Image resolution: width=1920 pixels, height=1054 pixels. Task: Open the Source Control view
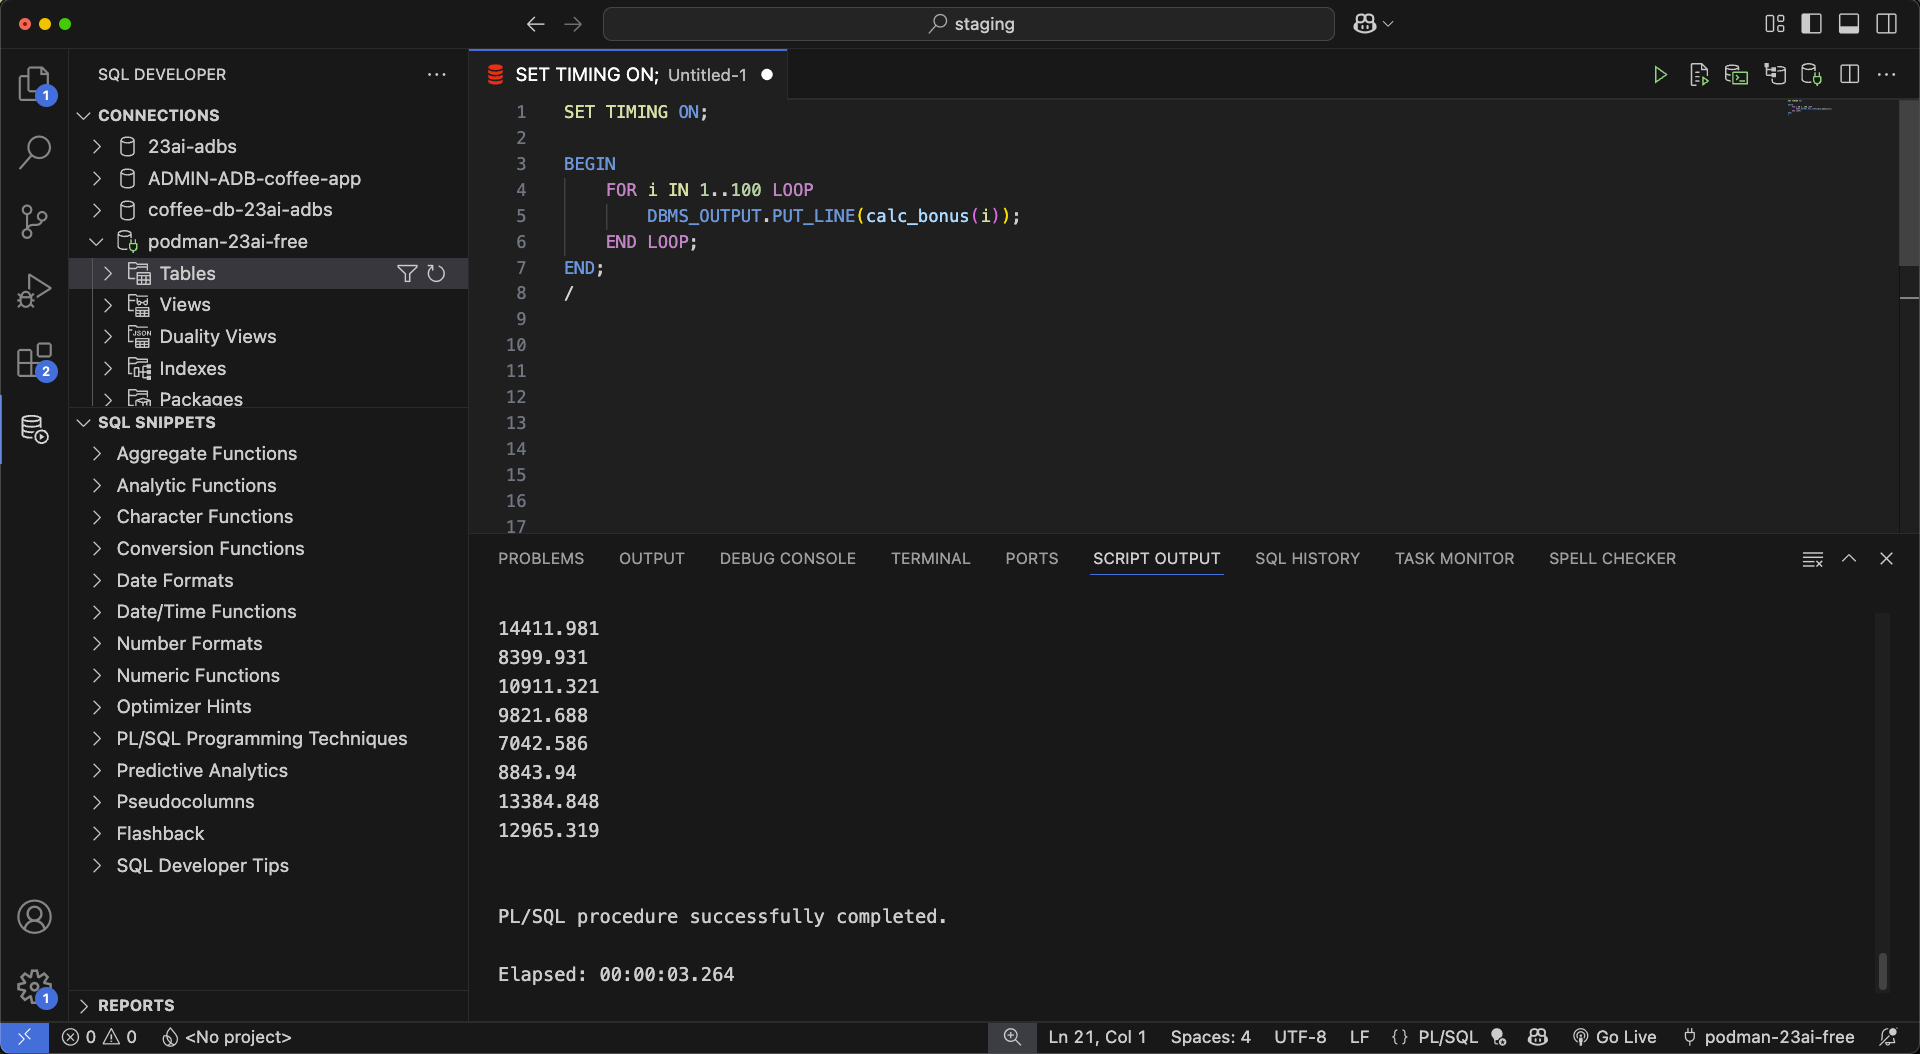tap(35, 221)
